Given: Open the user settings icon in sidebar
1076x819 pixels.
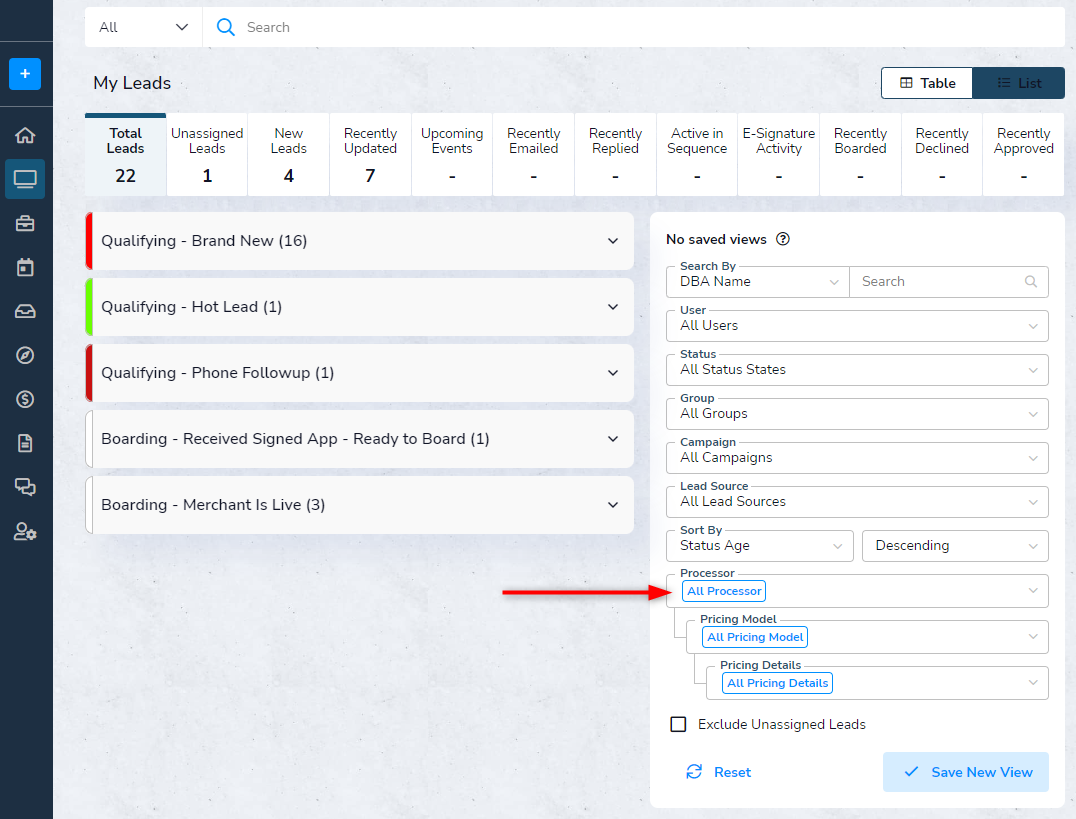Looking at the screenshot, I should click(x=25, y=531).
